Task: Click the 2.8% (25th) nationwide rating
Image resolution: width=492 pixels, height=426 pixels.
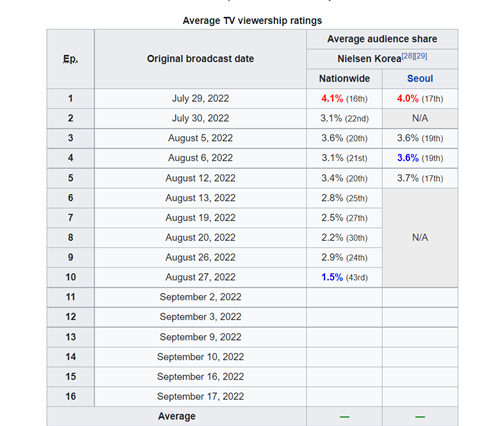Action: 344,198
